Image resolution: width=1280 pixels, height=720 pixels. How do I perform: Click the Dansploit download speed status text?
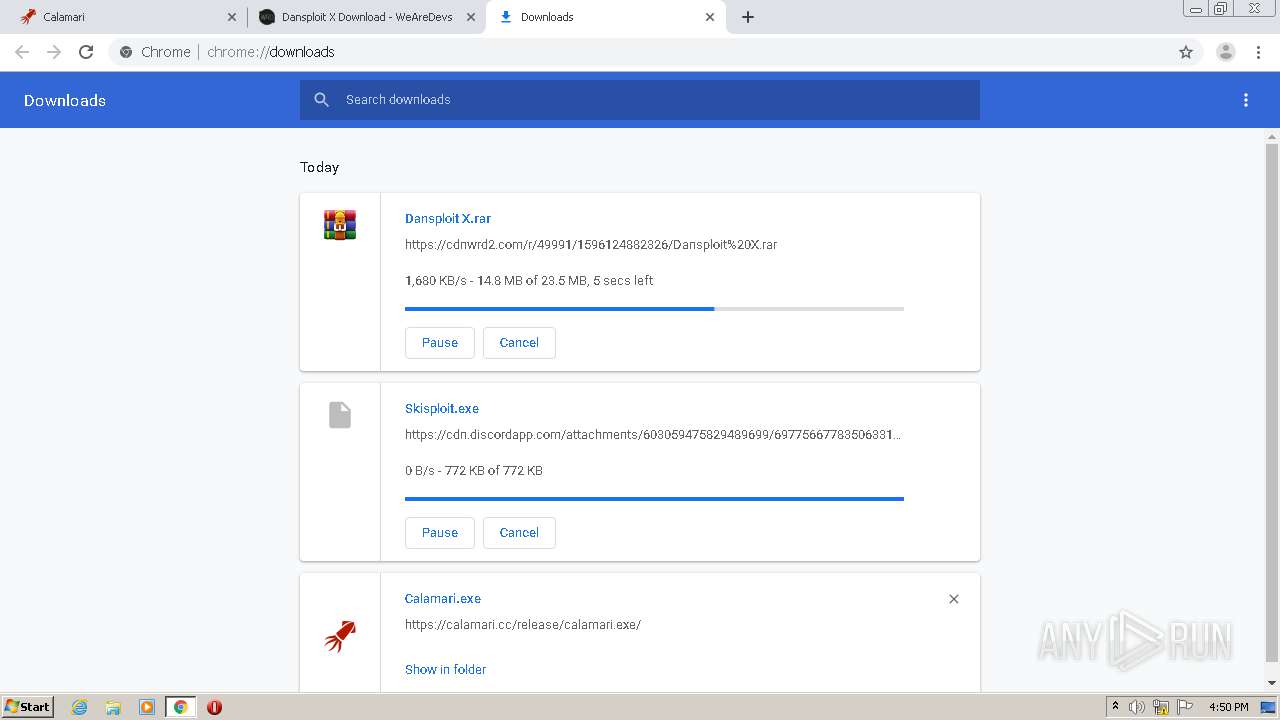(529, 280)
